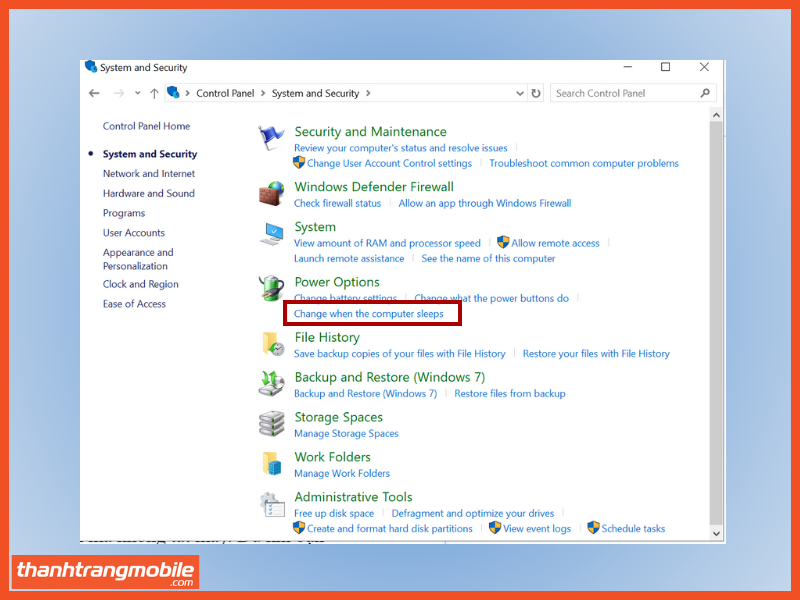Open the System monitor icon
800x600 pixels.
pyautogui.click(x=271, y=234)
